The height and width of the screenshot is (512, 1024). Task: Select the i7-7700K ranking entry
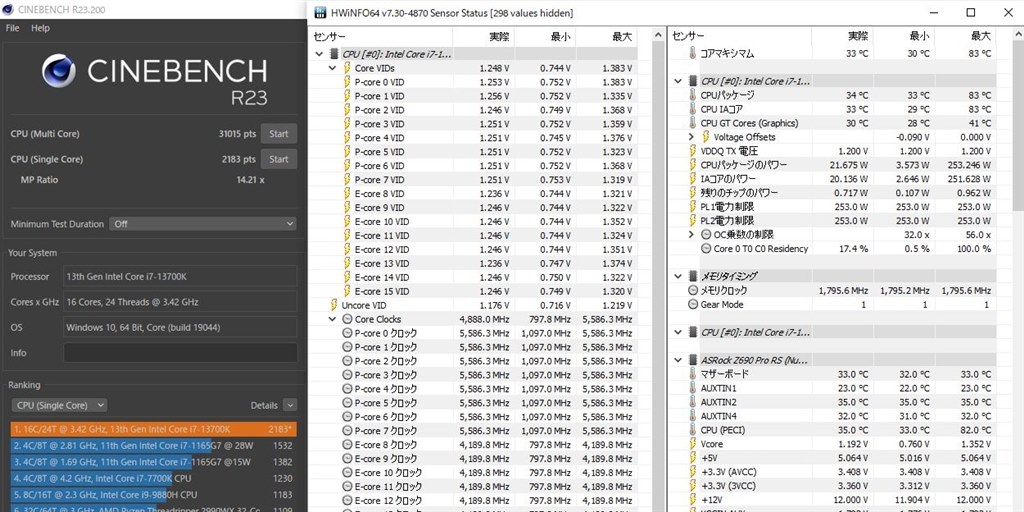coord(153,478)
